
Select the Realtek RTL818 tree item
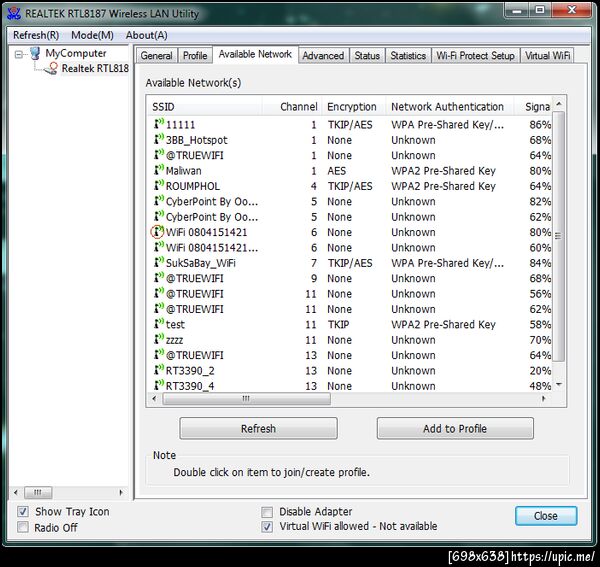95,68
